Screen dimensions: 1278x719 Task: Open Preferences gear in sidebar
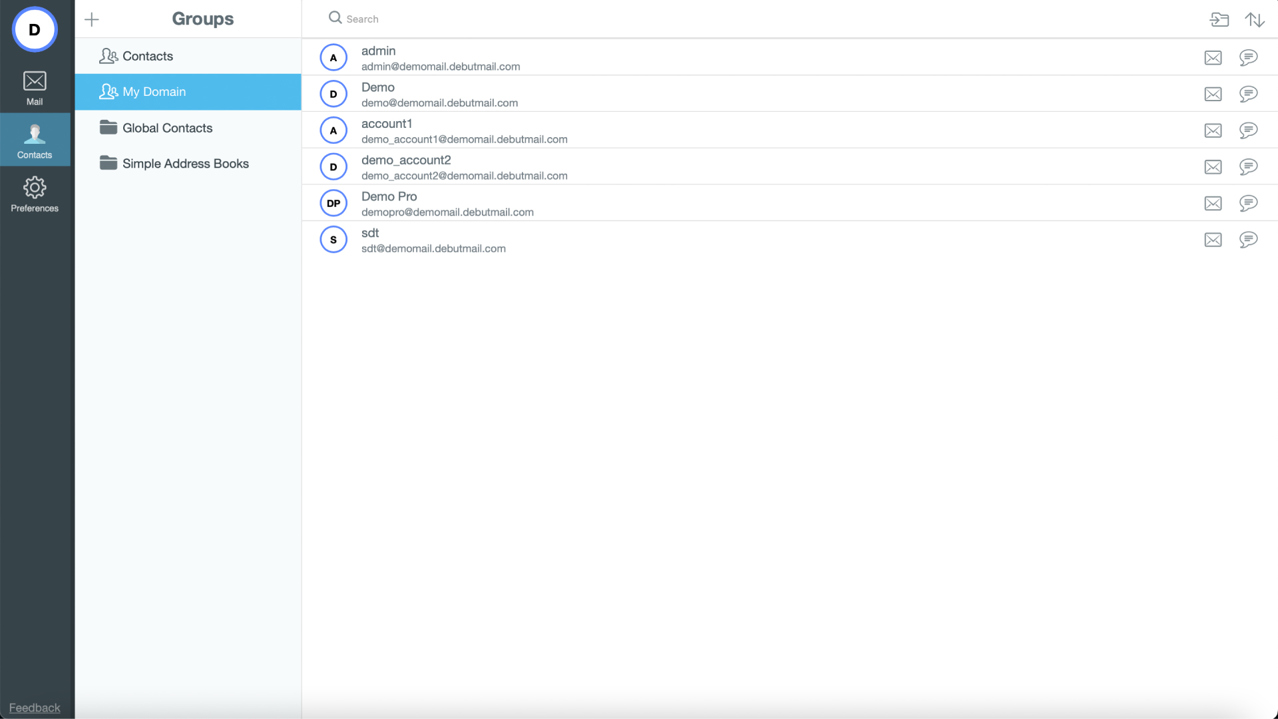35,194
